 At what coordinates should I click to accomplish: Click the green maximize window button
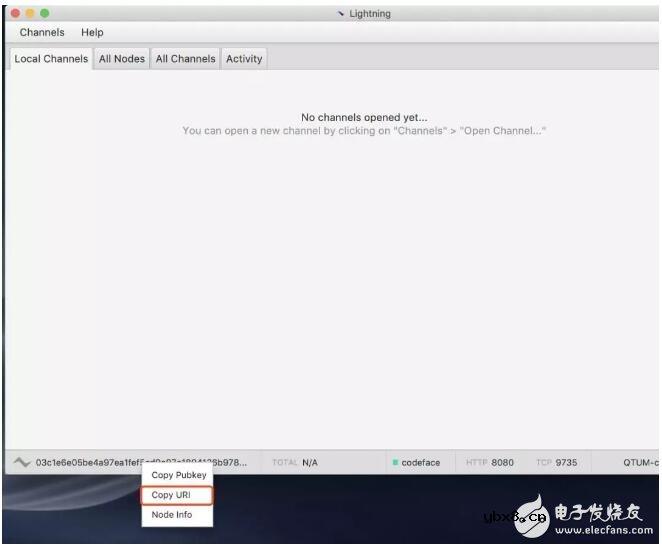pos(44,13)
